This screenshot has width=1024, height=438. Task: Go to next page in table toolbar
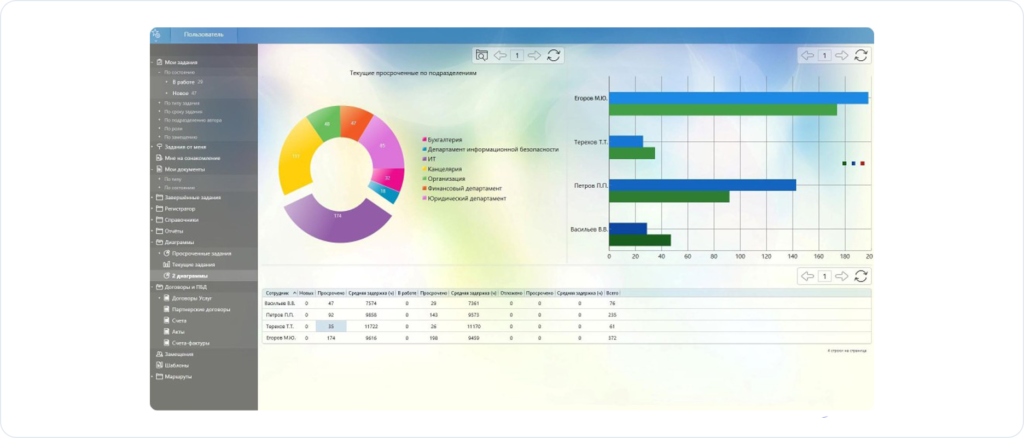(x=842, y=276)
